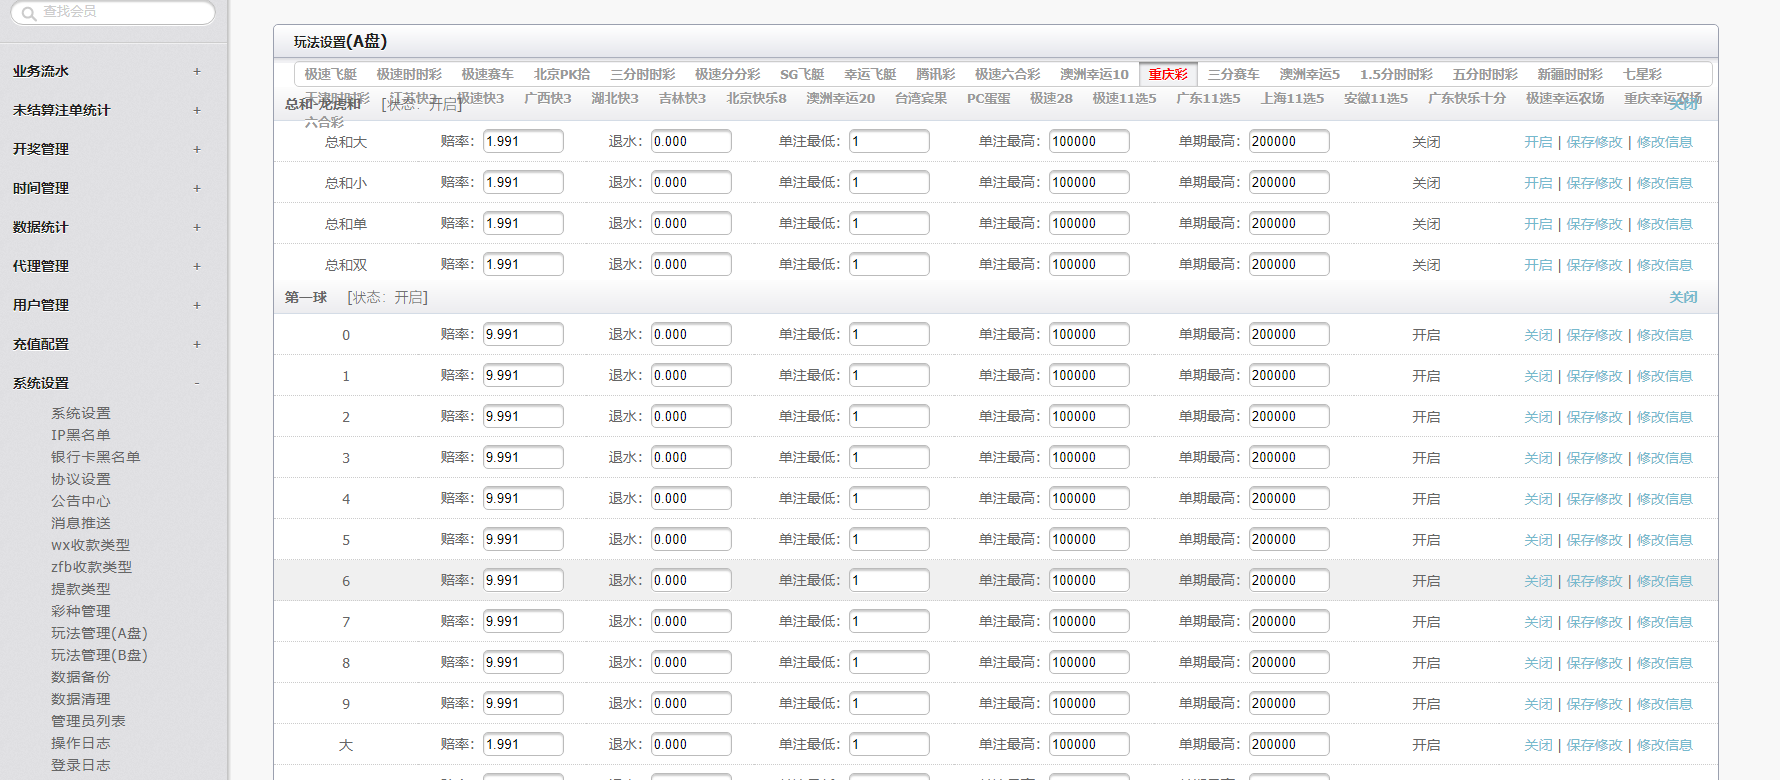Open the 操作日志 sidebar item
1780x780 pixels.
[80, 743]
